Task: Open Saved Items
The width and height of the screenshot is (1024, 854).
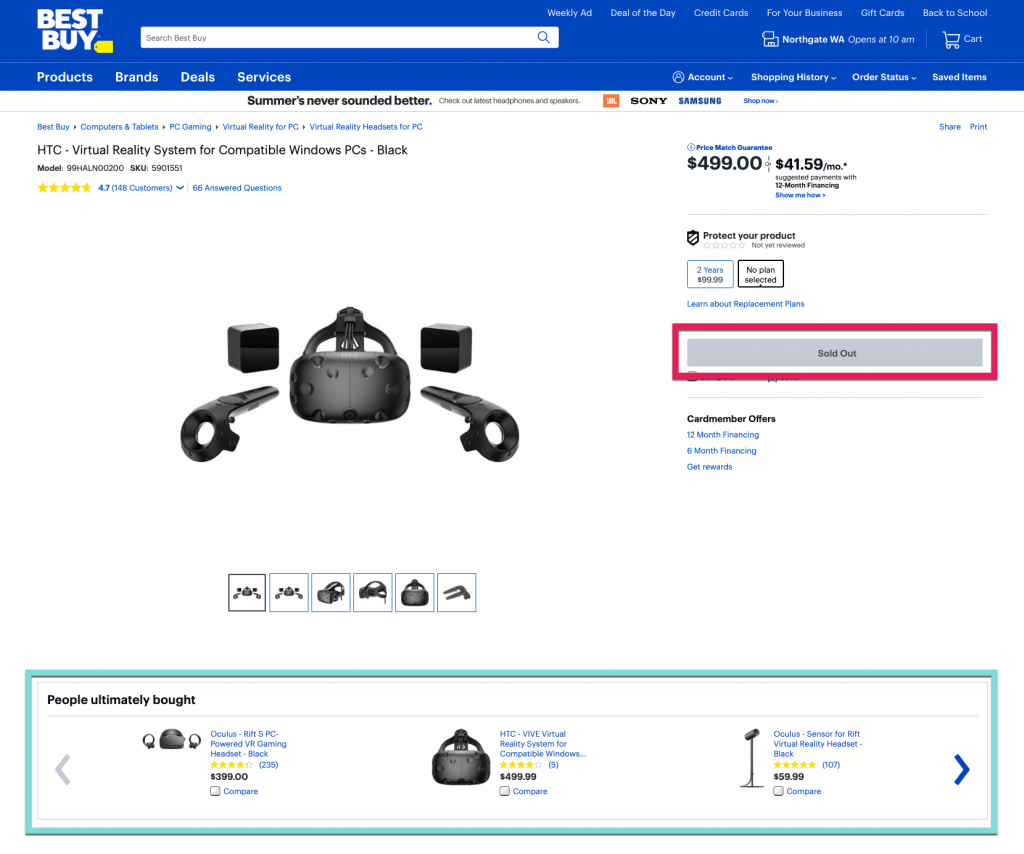Action: pyautogui.click(x=959, y=77)
